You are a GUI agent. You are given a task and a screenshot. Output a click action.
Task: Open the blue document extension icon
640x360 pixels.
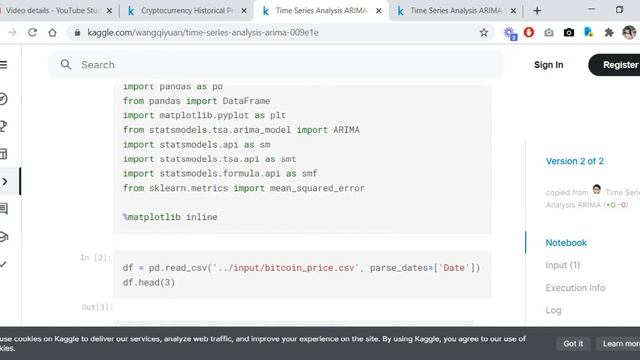(x=589, y=32)
